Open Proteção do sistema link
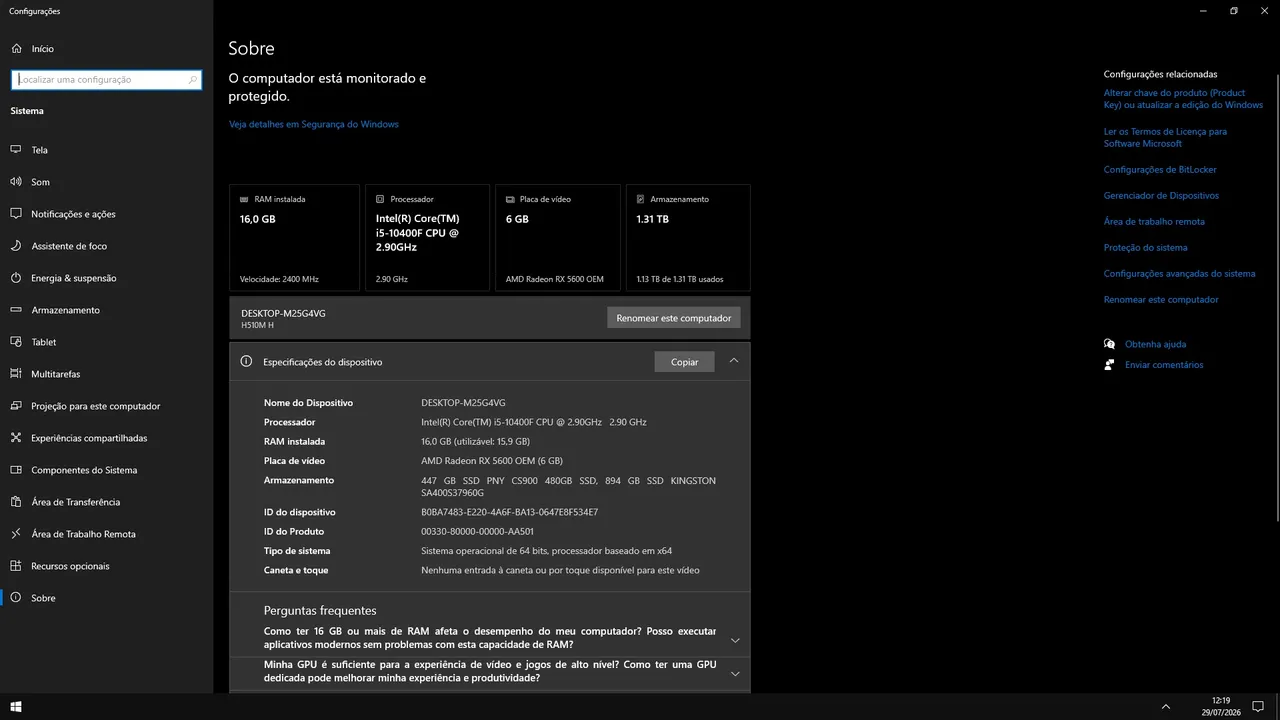Screen dimensions: 1280x720 pyautogui.click(x=1146, y=248)
